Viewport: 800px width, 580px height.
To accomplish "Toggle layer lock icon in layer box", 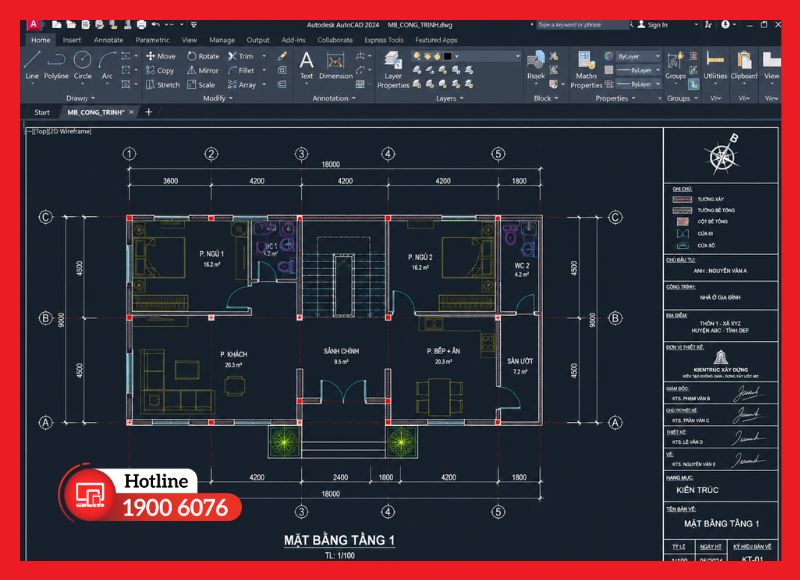I will click(x=437, y=56).
